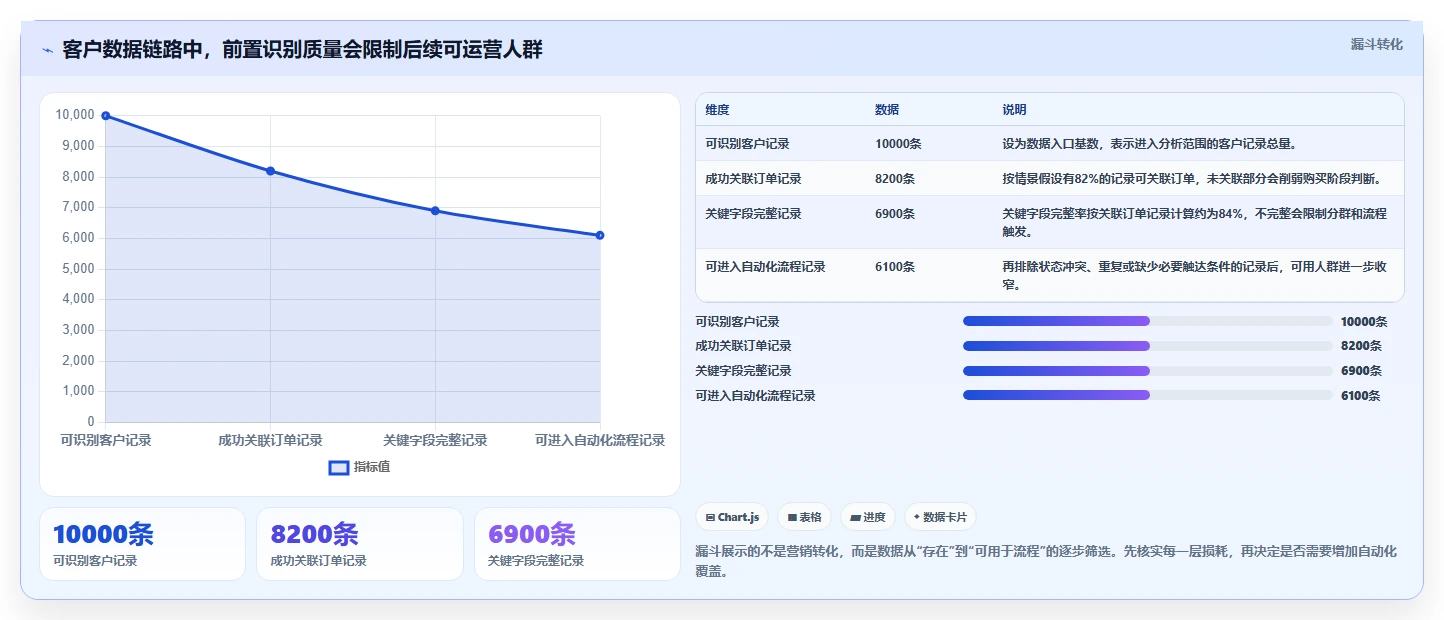Click the 10,000 y-axis tick label
This screenshot has height=620, width=1444.
(75, 115)
